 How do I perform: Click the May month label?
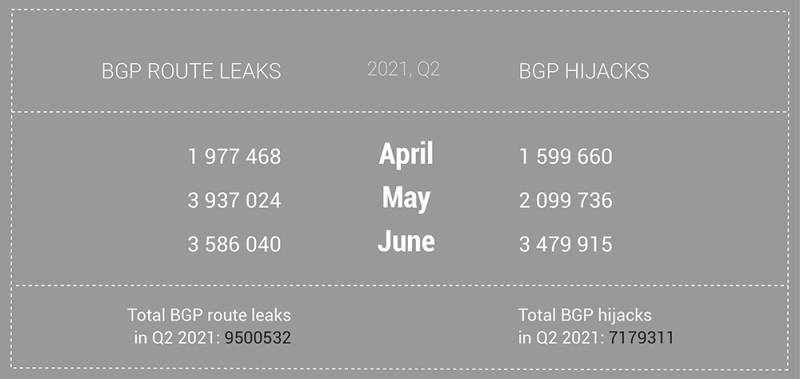point(406,197)
